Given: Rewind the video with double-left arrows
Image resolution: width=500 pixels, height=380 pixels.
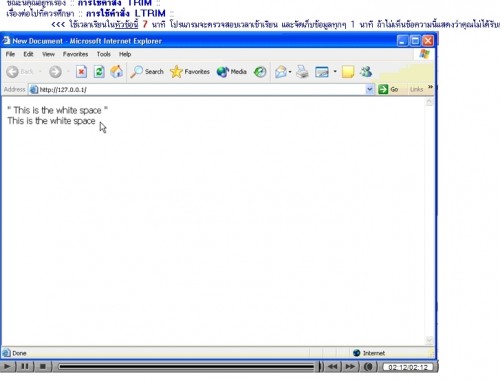Looking at the screenshot, I should 333,366.
